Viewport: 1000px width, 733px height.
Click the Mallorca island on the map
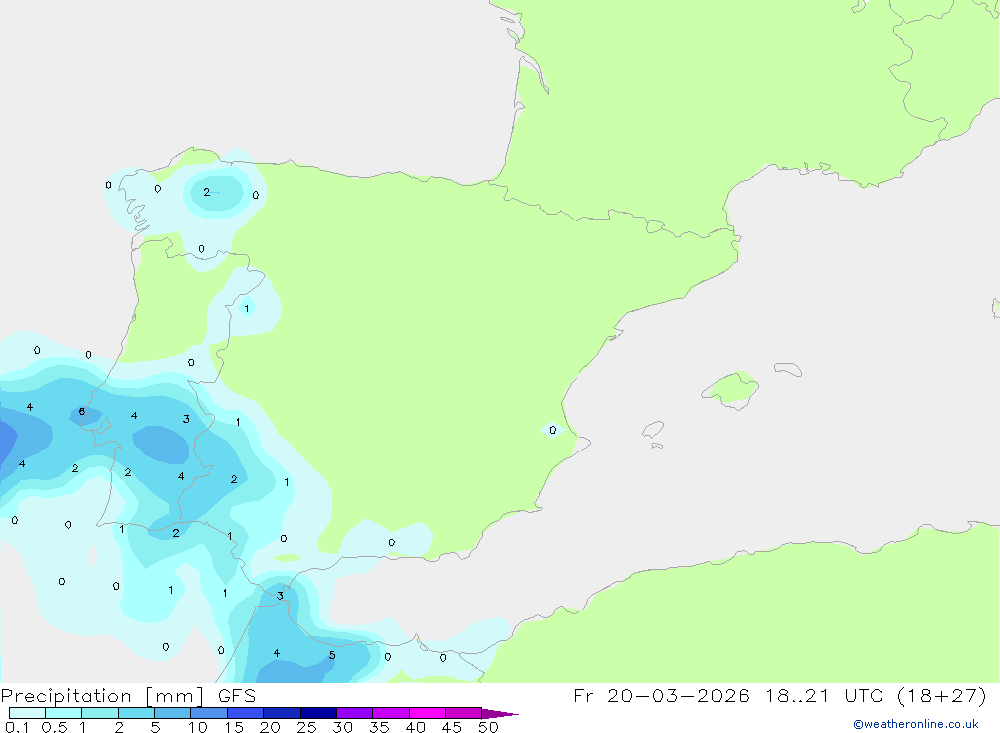(x=731, y=389)
